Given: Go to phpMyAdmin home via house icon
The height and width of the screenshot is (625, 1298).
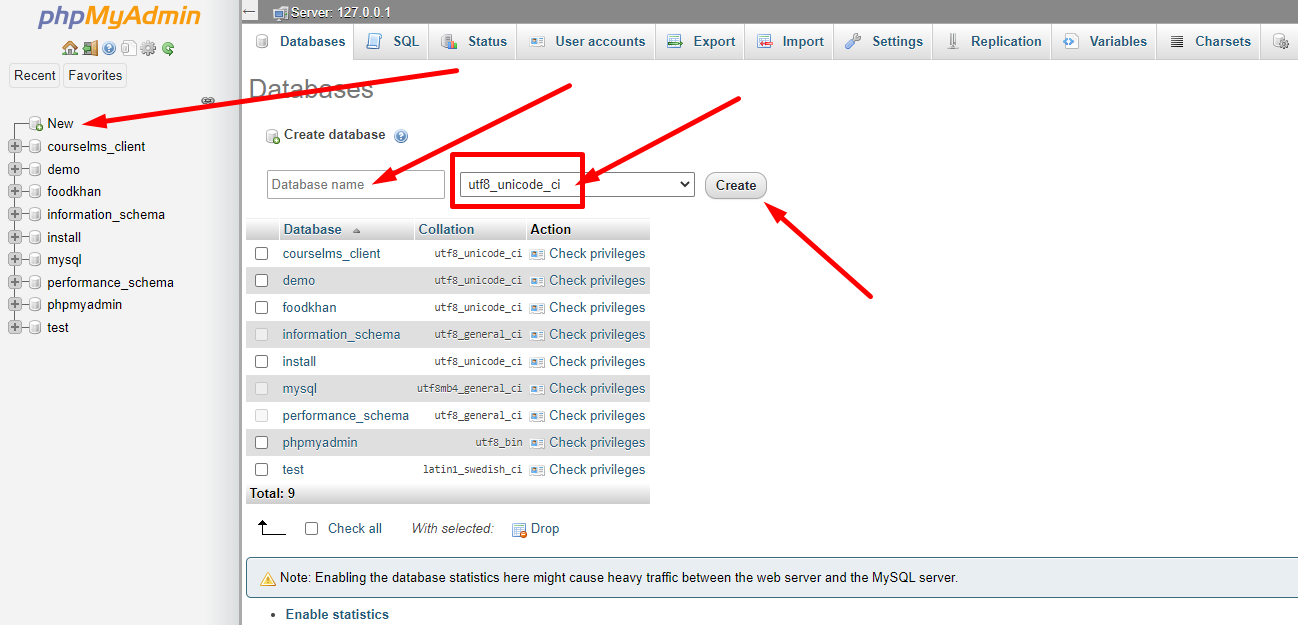Looking at the screenshot, I should (x=70, y=48).
